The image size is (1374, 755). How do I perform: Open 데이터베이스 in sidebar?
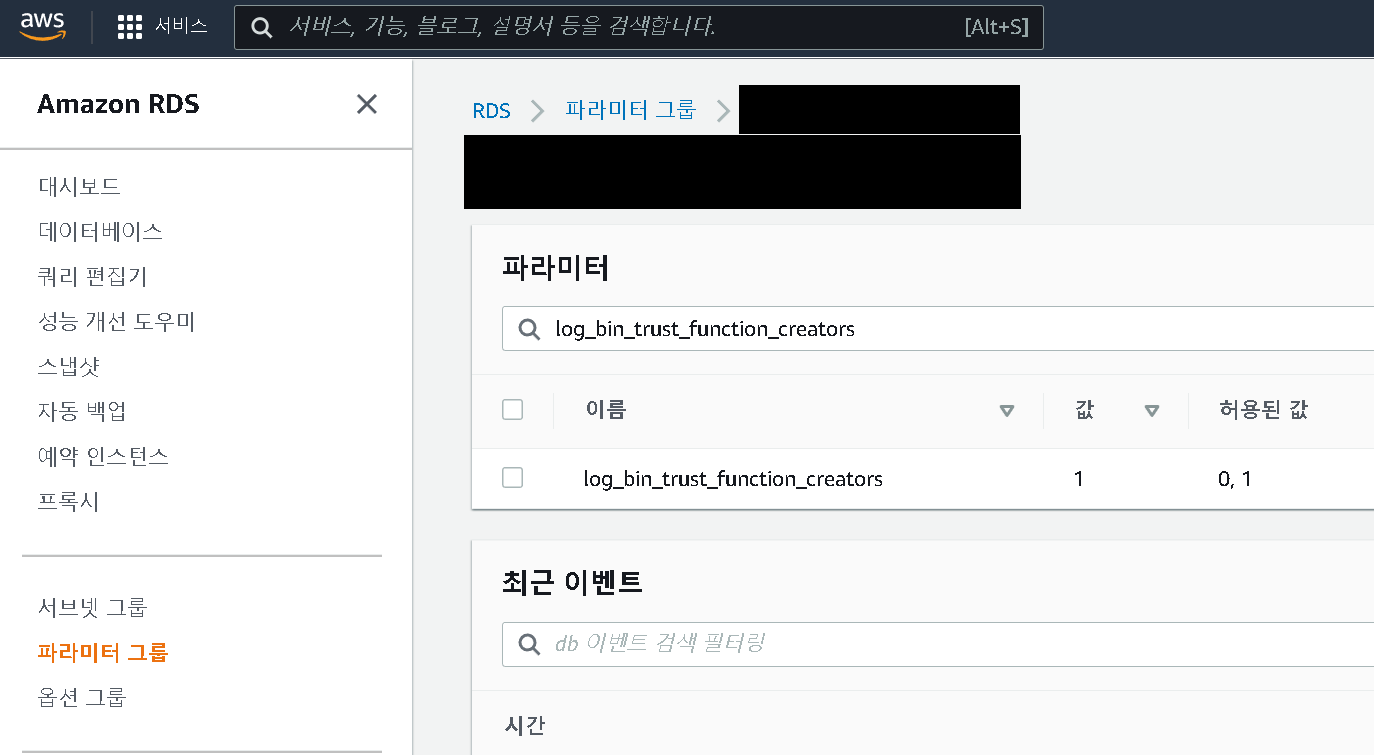click(100, 231)
